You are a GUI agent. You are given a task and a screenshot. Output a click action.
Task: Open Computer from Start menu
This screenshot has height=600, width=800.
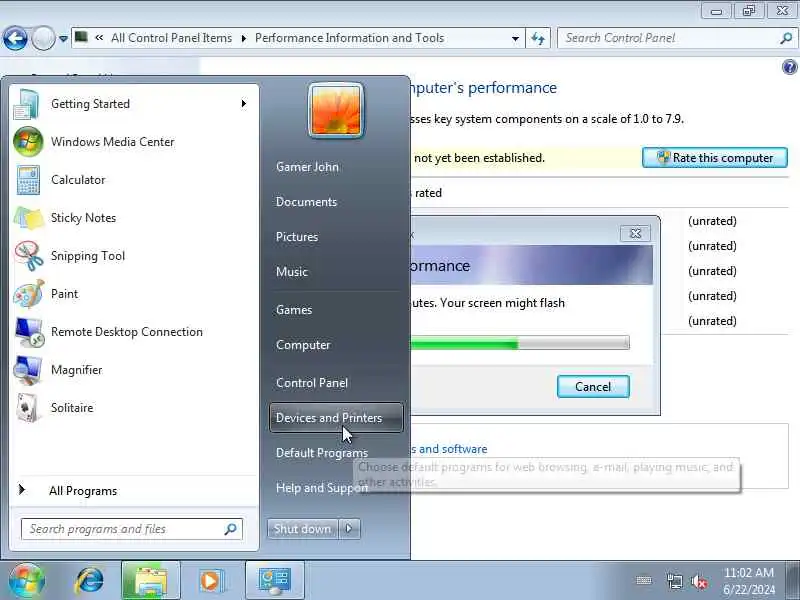point(303,345)
